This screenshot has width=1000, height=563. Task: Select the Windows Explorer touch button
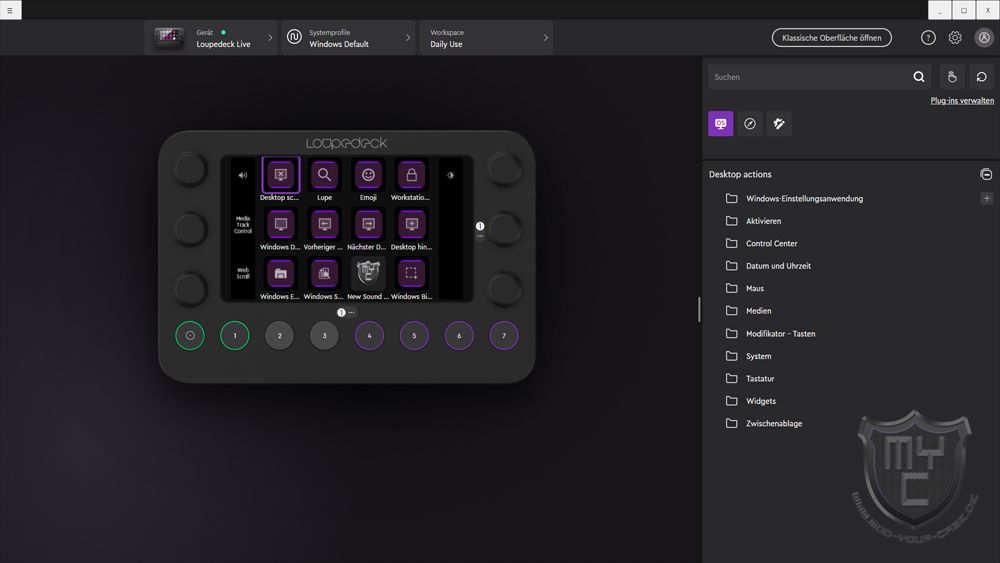click(281, 274)
